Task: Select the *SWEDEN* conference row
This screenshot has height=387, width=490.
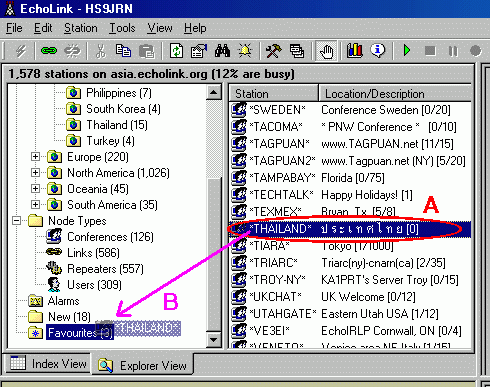Action: (x=350, y=110)
